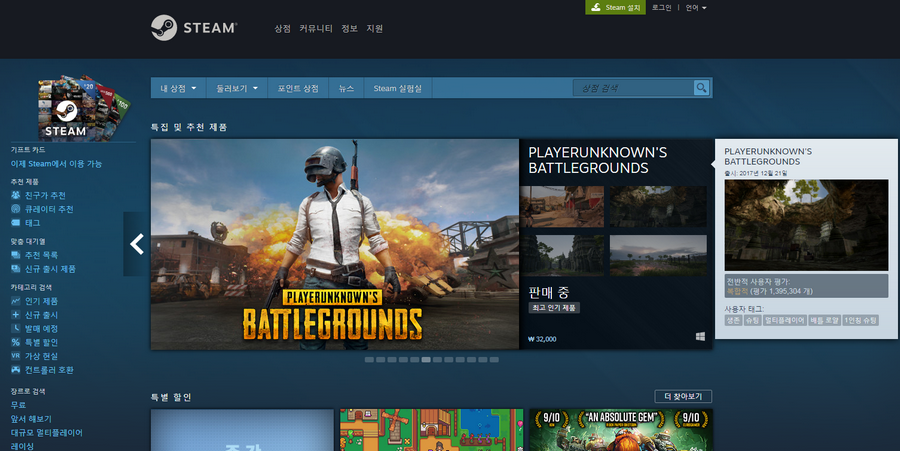Screen dimensions: 900x451
Task: Click the 발매 예정 clock icon
Action: coord(15,328)
